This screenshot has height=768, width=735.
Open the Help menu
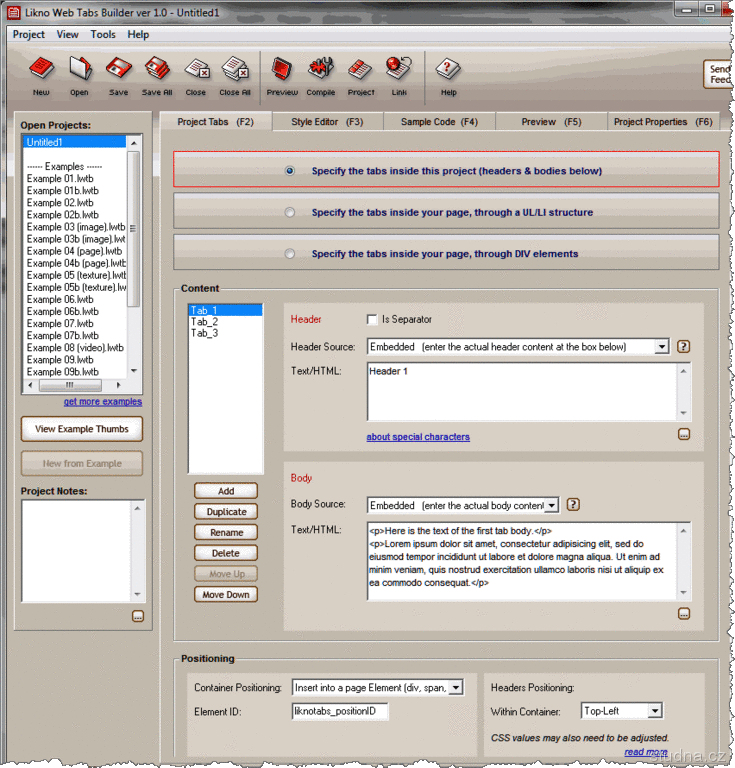click(x=138, y=34)
